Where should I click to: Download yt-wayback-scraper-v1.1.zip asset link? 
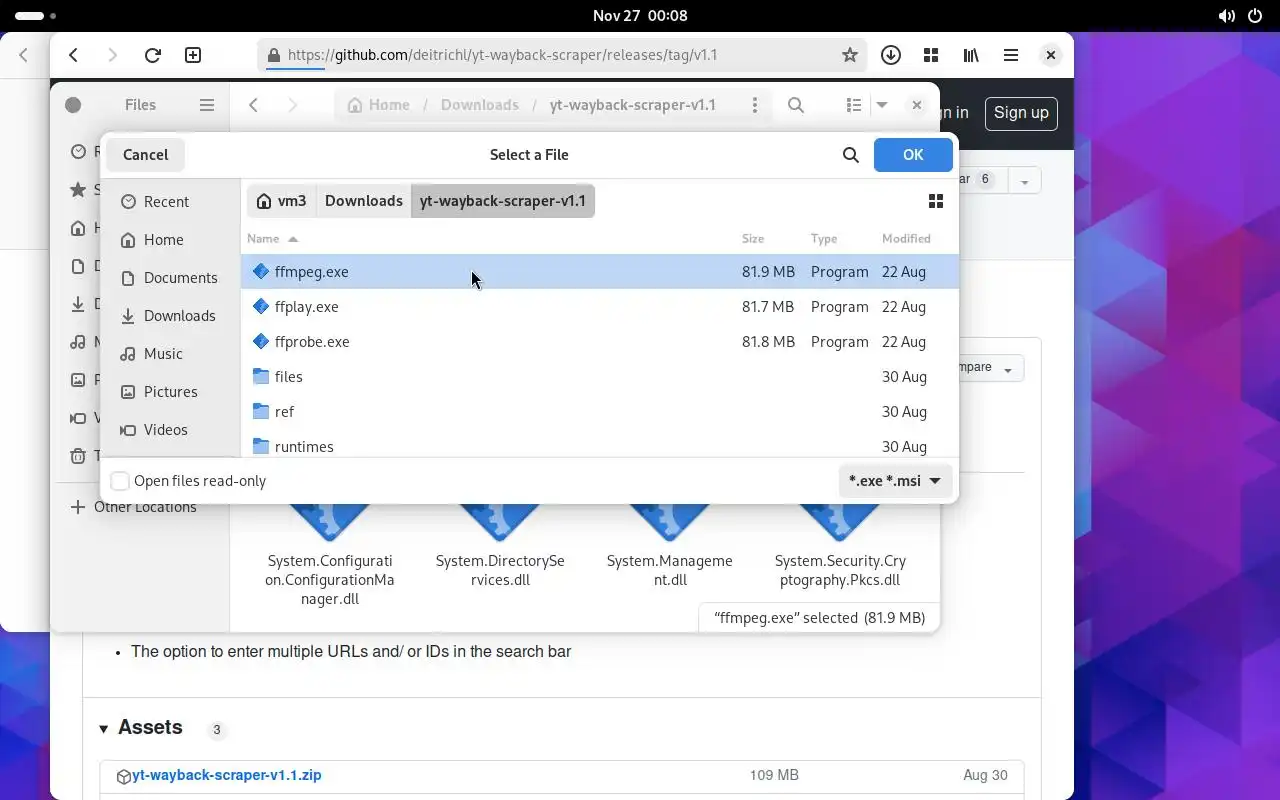227,775
